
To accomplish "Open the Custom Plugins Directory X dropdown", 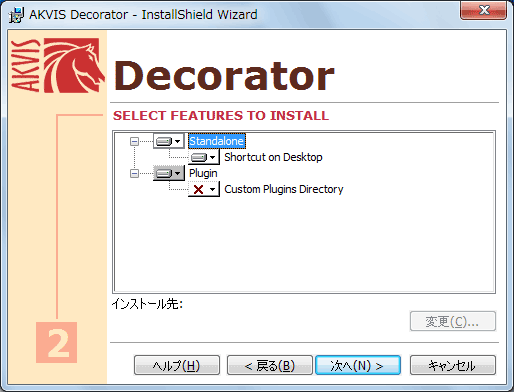I will pos(204,189).
